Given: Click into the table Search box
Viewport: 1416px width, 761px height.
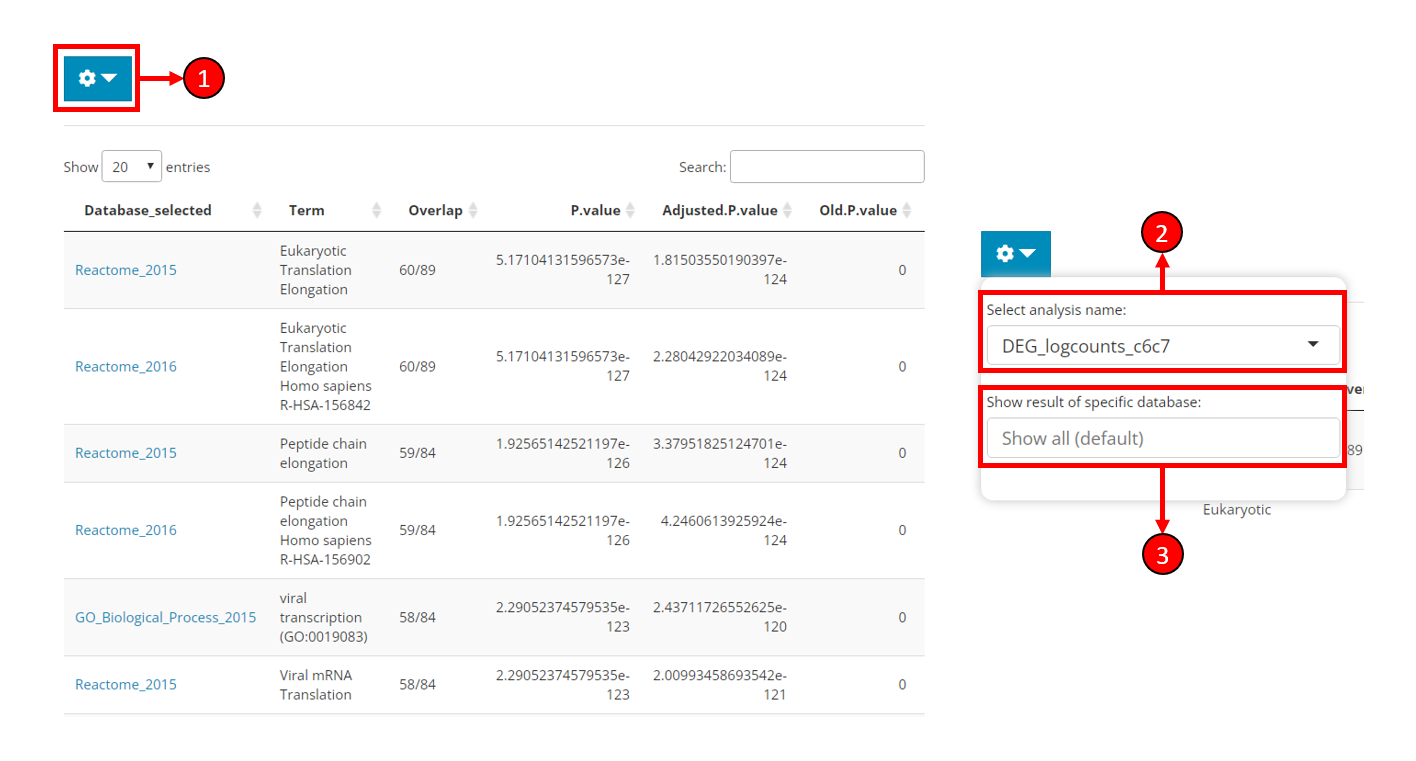Looking at the screenshot, I should (826, 167).
